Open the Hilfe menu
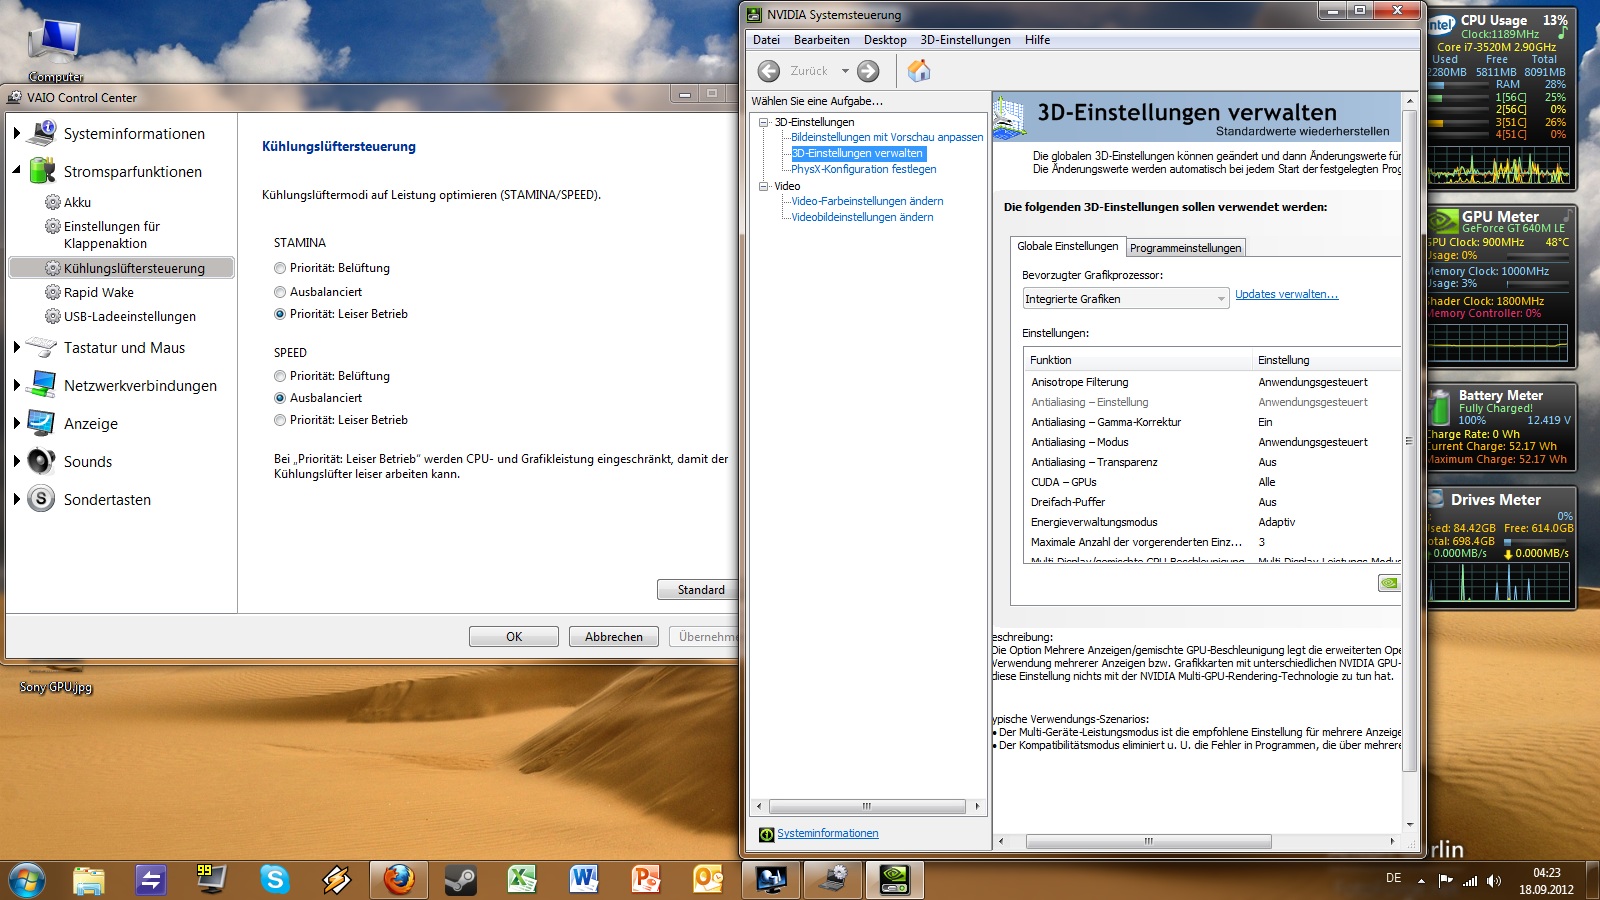The image size is (1600, 900). point(1037,40)
